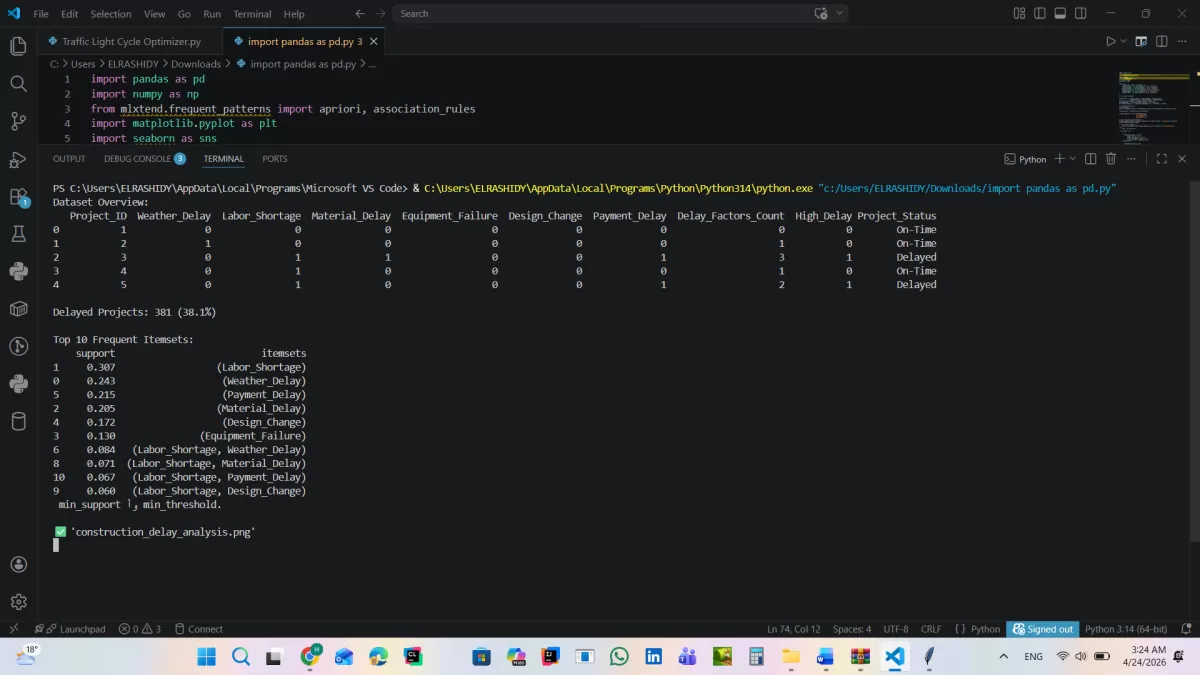The height and width of the screenshot is (675, 1200).
Task: Click the Run Python File play button
Action: click(x=1110, y=42)
